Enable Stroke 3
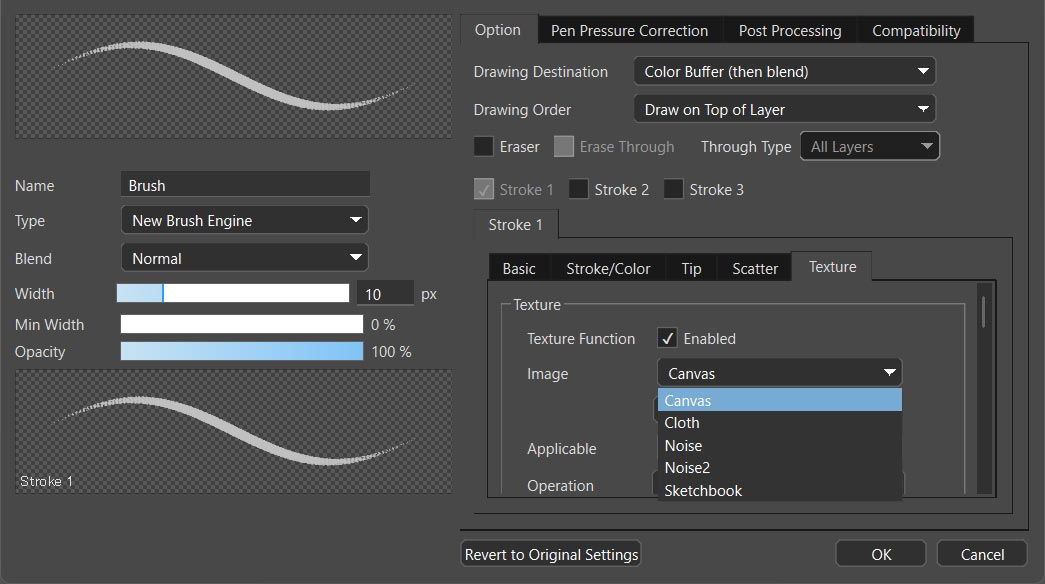Image resolution: width=1045 pixels, height=584 pixels. click(673, 189)
